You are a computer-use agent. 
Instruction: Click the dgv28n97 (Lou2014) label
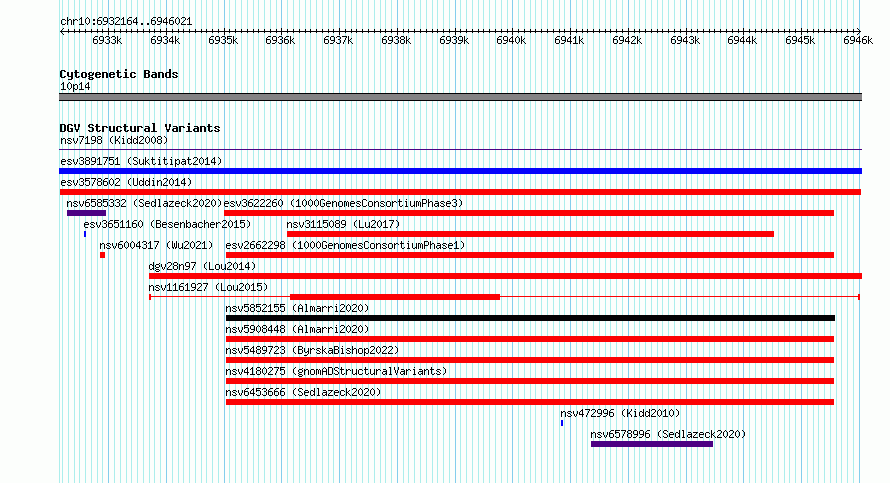pyautogui.click(x=202, y=266)
